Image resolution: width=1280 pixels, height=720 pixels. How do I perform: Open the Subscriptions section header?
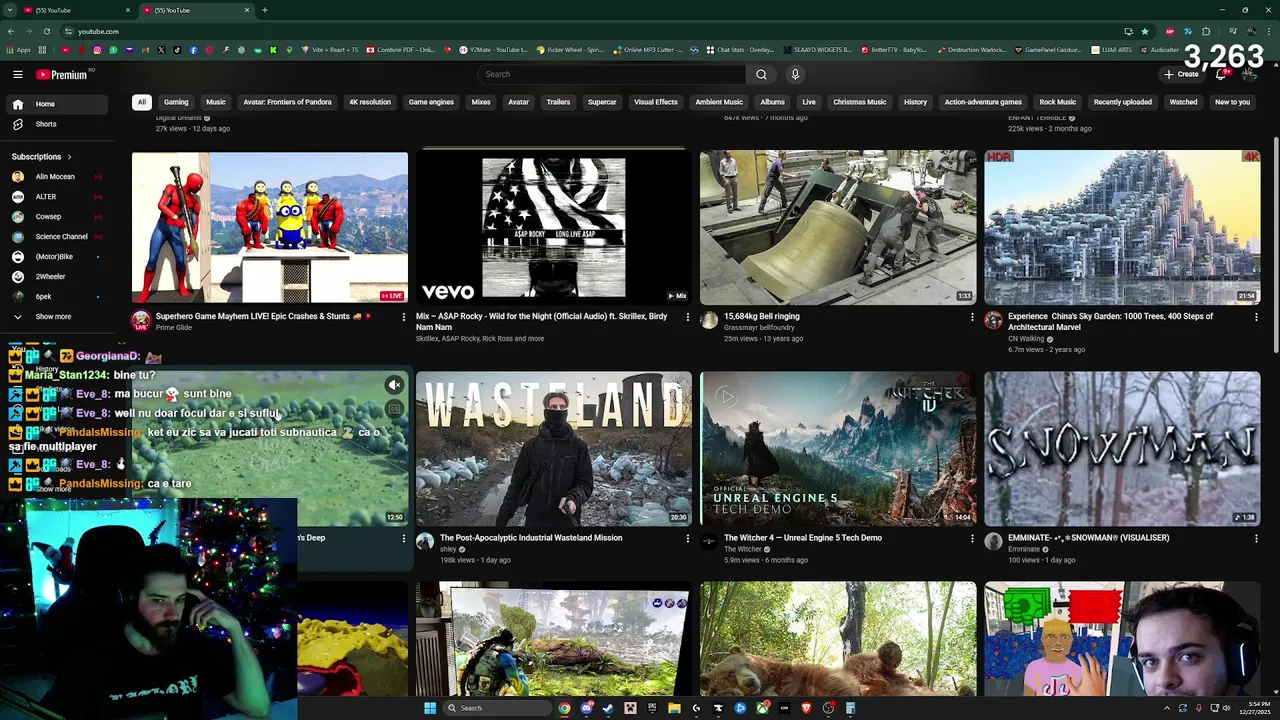[x=42, y=157]
